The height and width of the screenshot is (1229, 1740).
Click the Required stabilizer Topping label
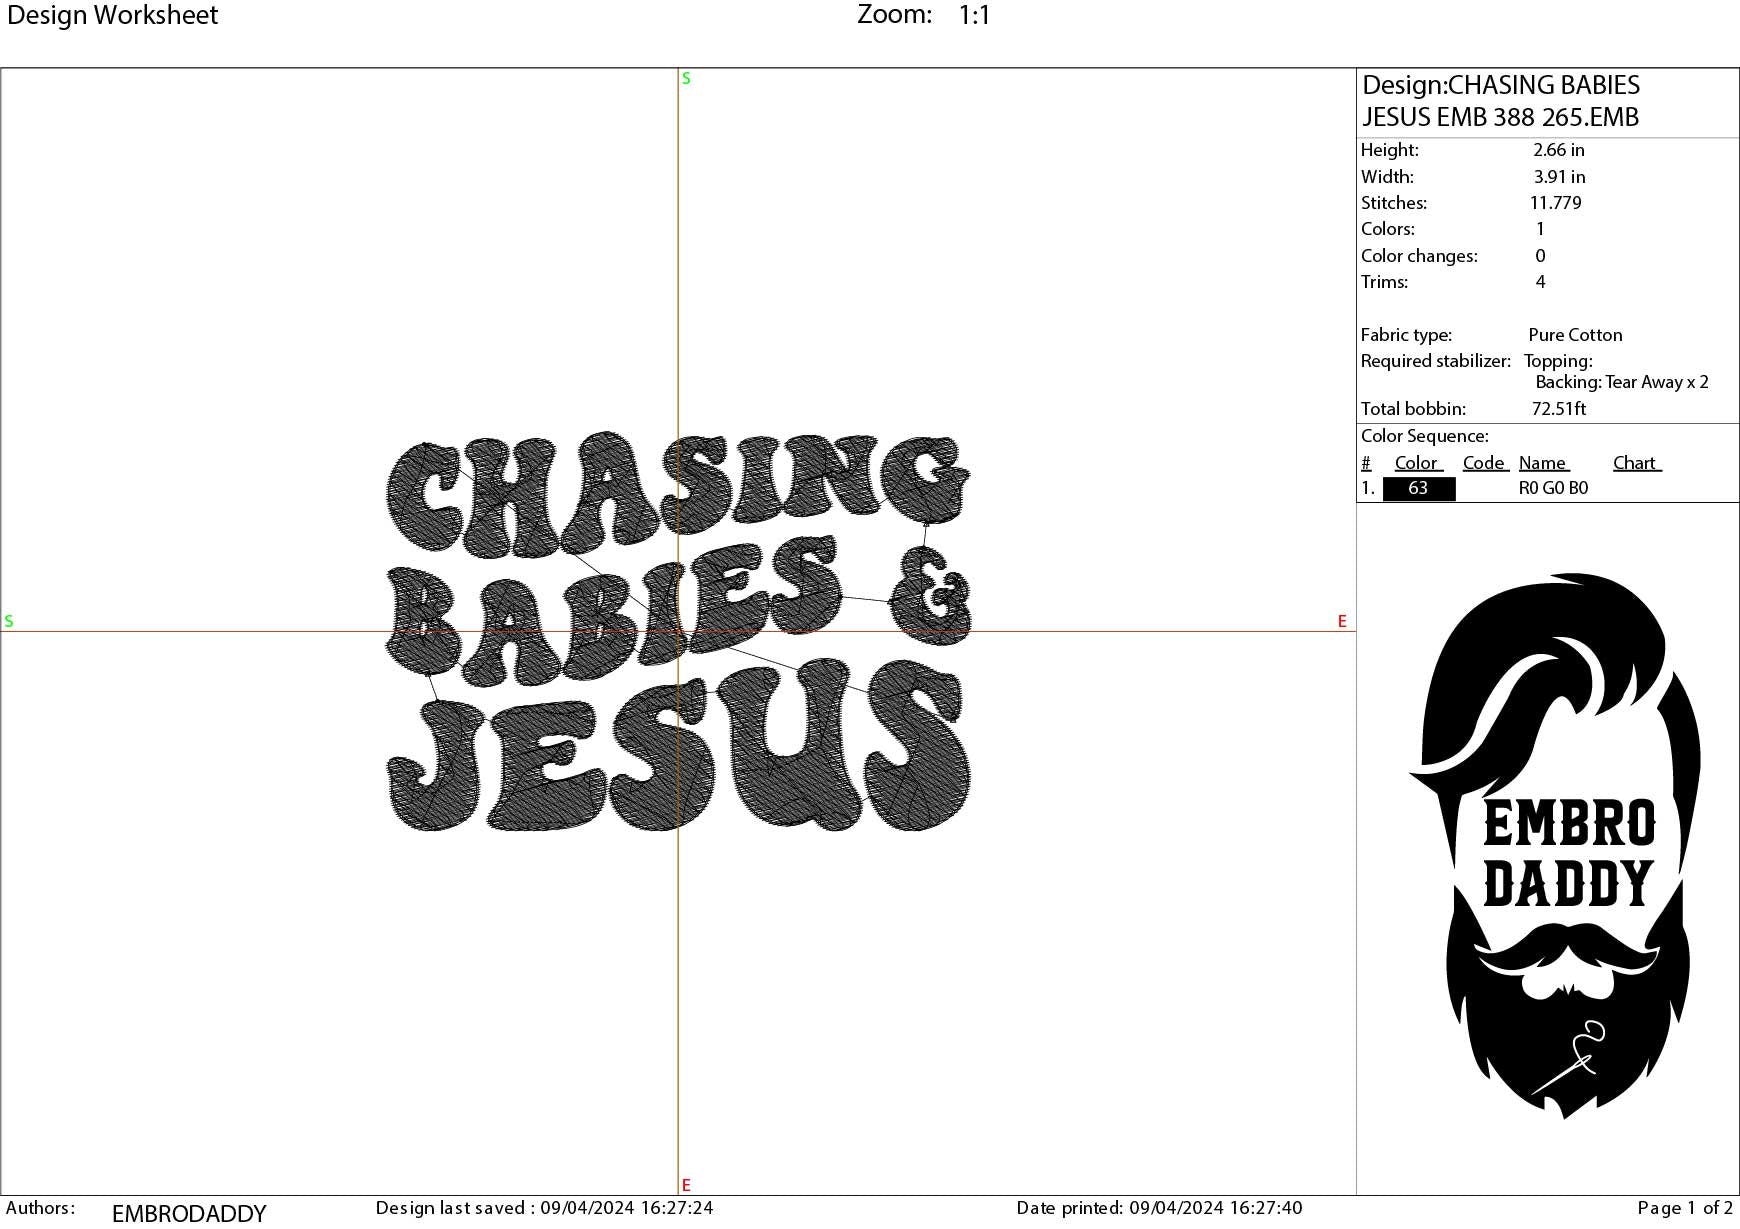(1476, 361)
